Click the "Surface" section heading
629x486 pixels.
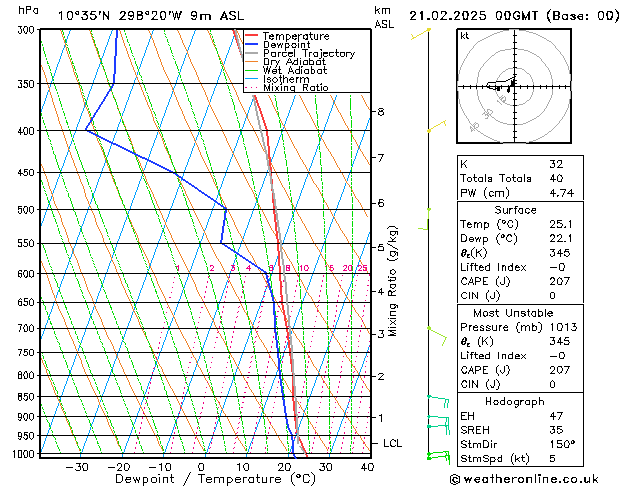(x=515, y=210)
